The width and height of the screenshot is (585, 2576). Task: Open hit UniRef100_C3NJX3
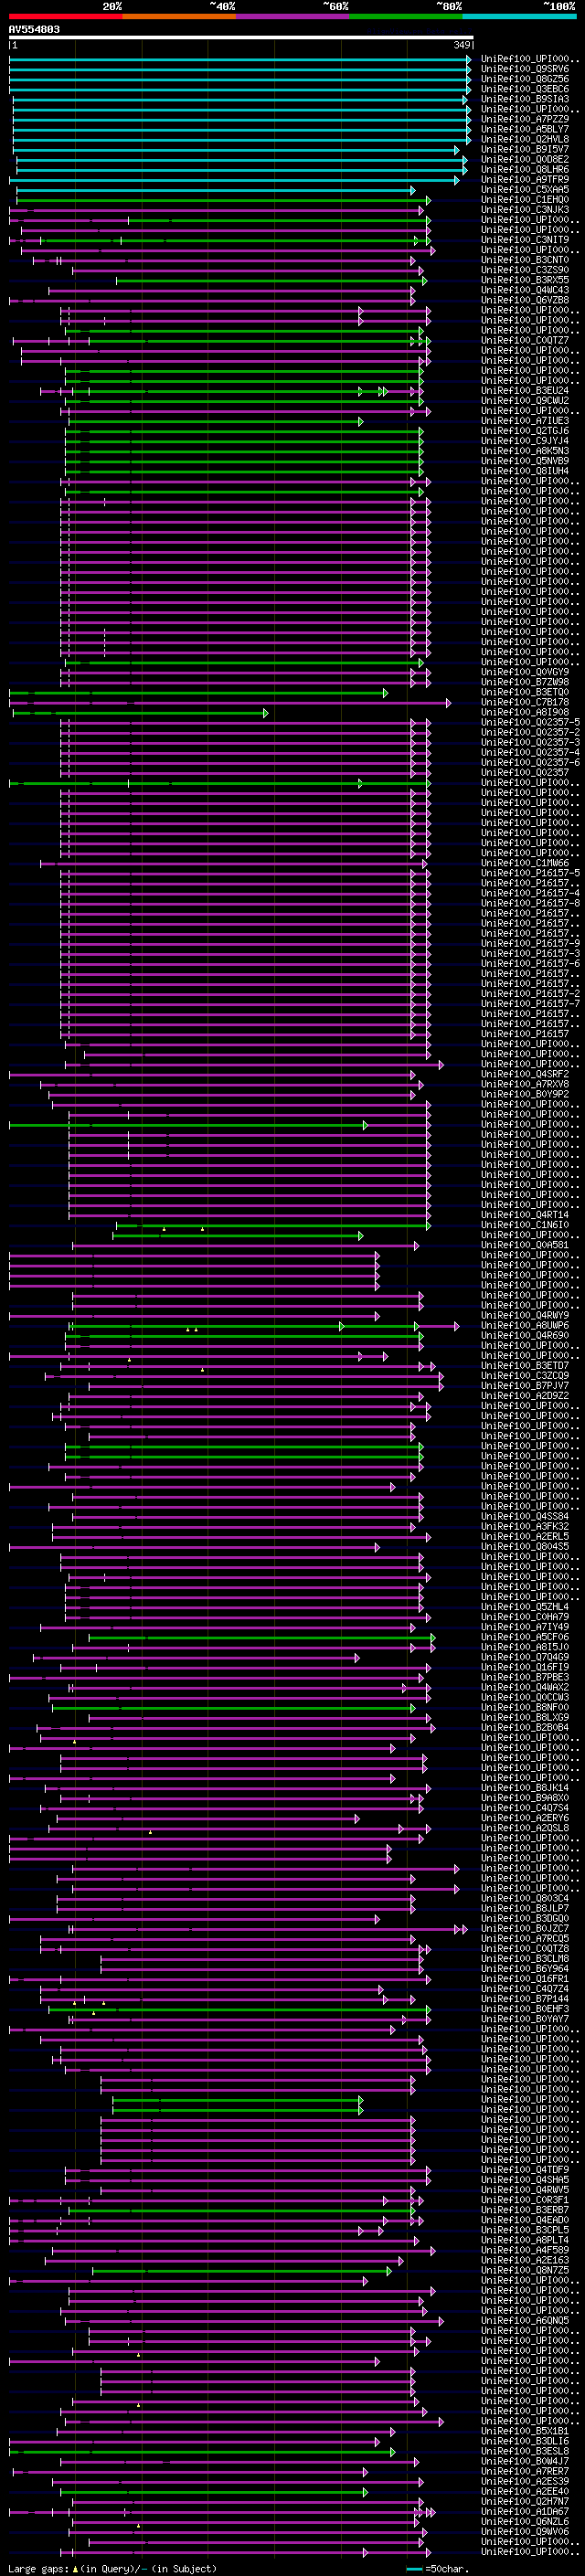tap(525, 210)
